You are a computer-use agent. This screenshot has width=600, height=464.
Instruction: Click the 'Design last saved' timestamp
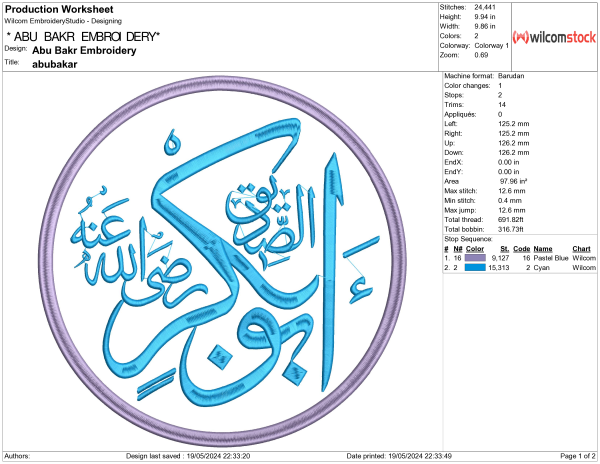[188, 456]
